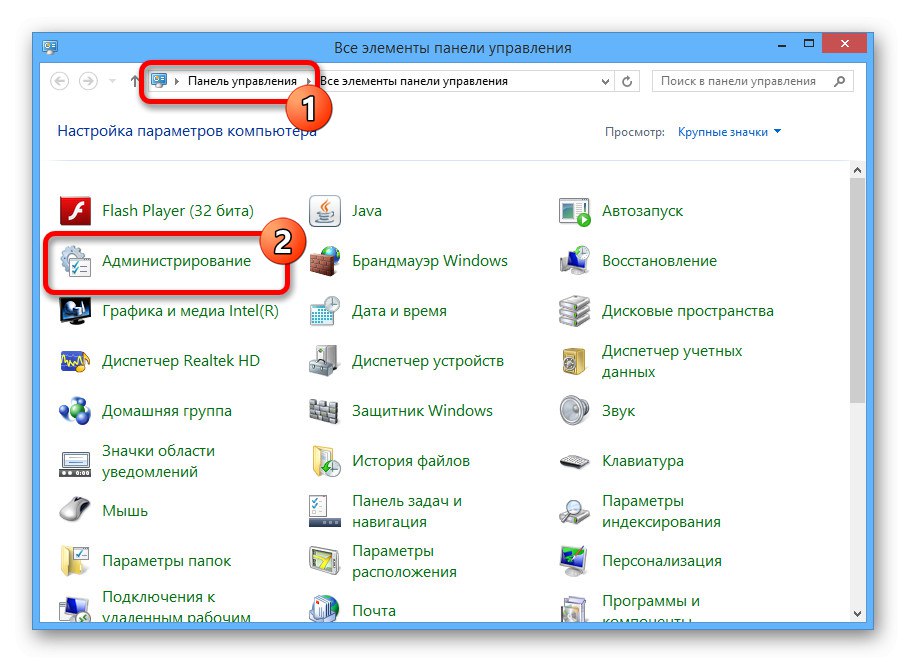Expand the Панель управления breadcrumb arrow
This screenshot has height=662, width=906.
point(309,81)
